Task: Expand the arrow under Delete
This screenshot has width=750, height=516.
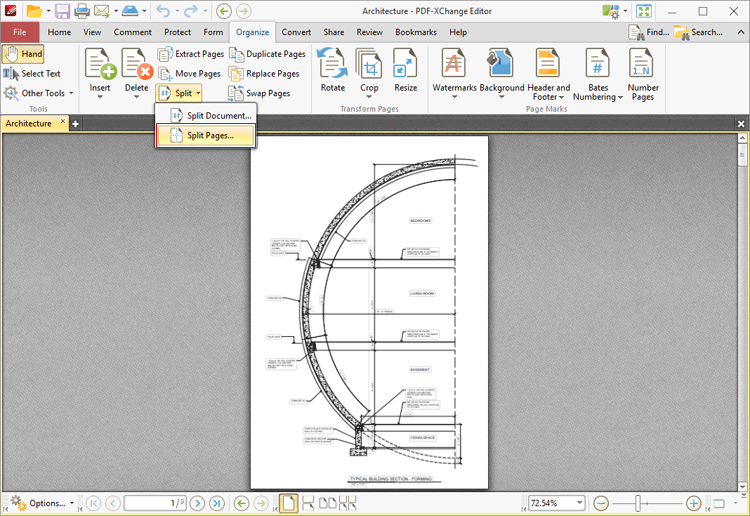Action: [x=136, y=97]
